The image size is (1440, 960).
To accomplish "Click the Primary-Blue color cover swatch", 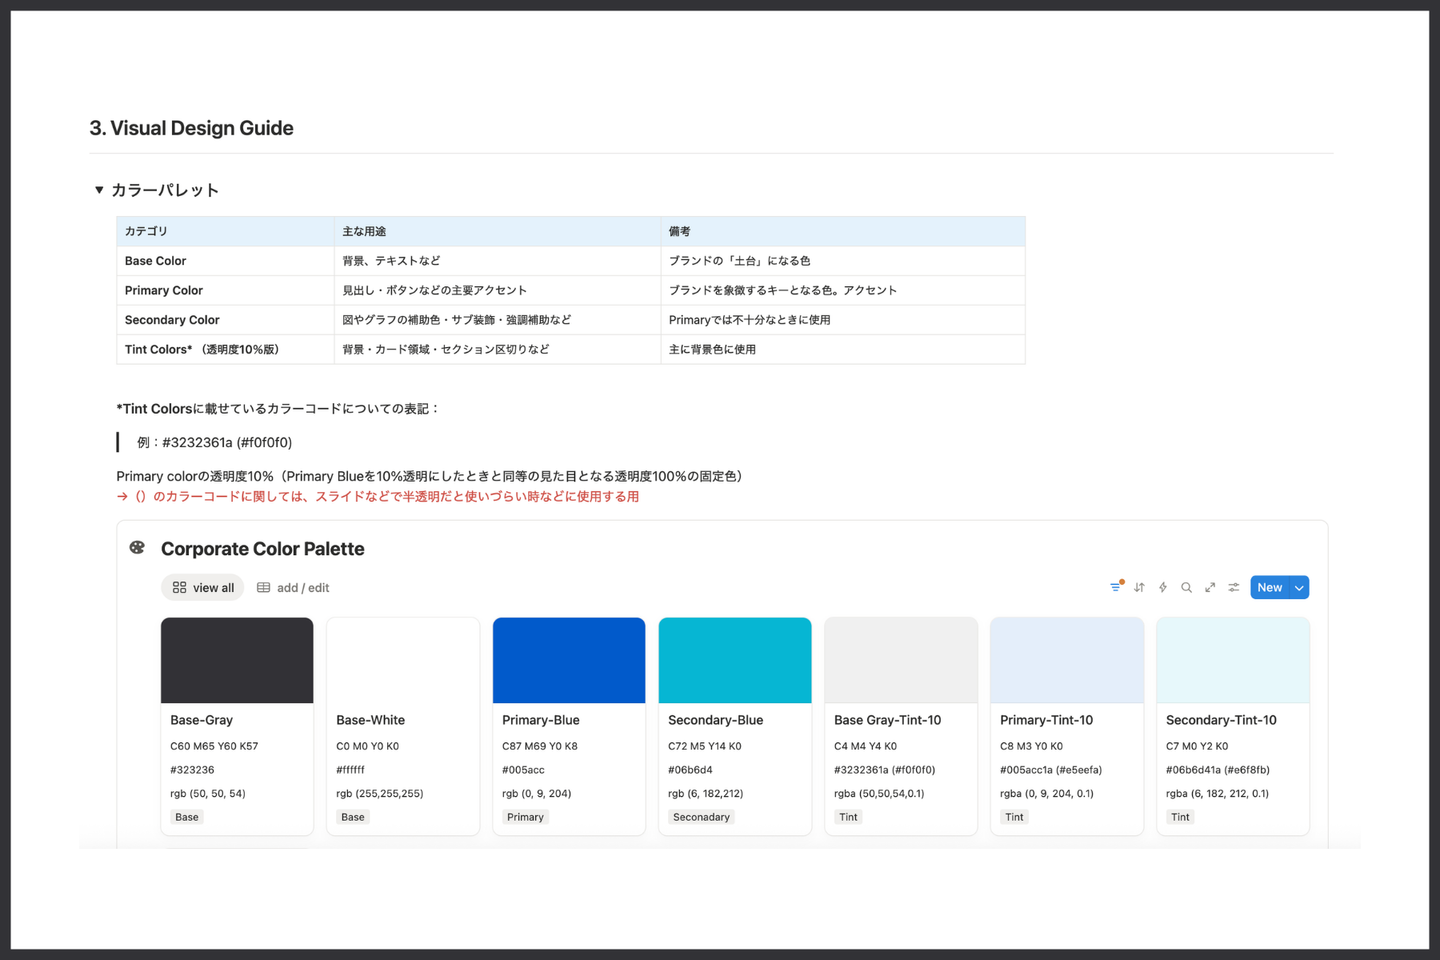I will point(568,660).
